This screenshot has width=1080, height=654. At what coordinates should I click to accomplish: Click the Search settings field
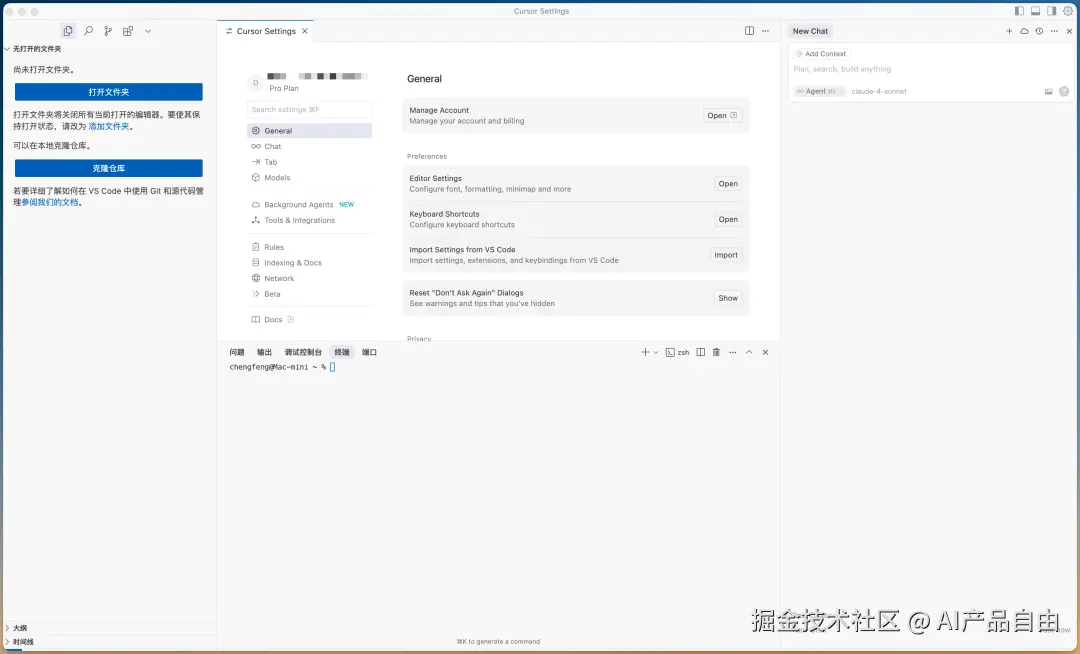[309, 109]
